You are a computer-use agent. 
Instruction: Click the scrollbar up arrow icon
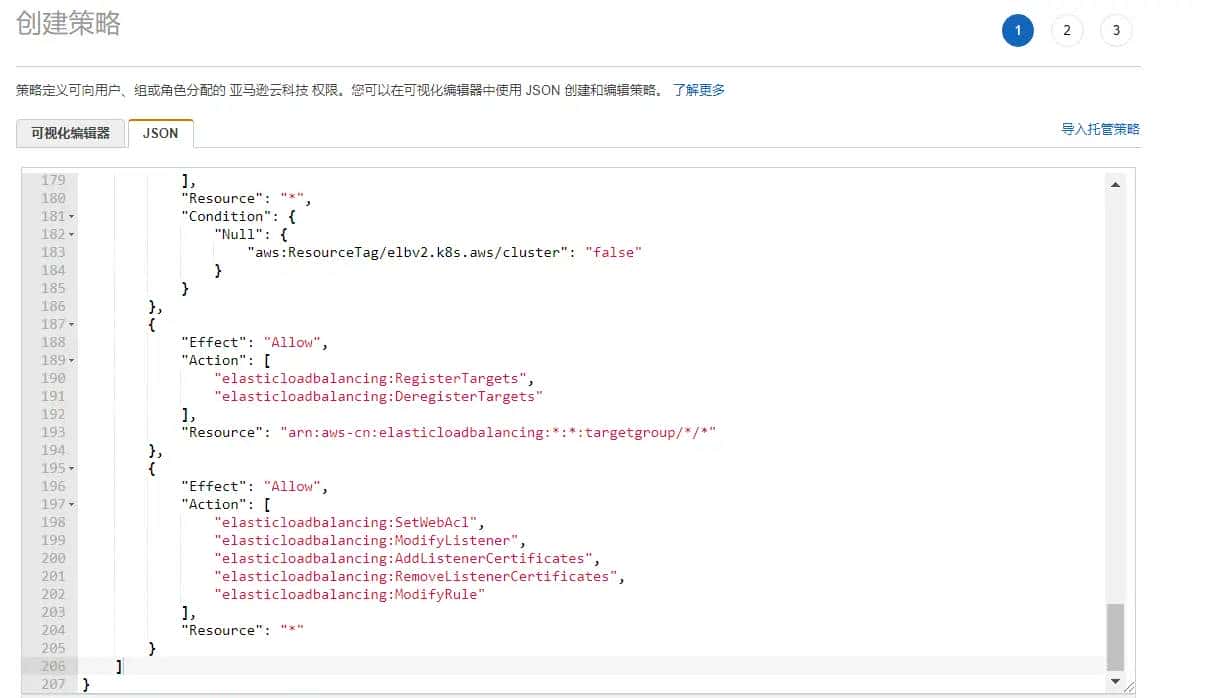point(1117,182)
